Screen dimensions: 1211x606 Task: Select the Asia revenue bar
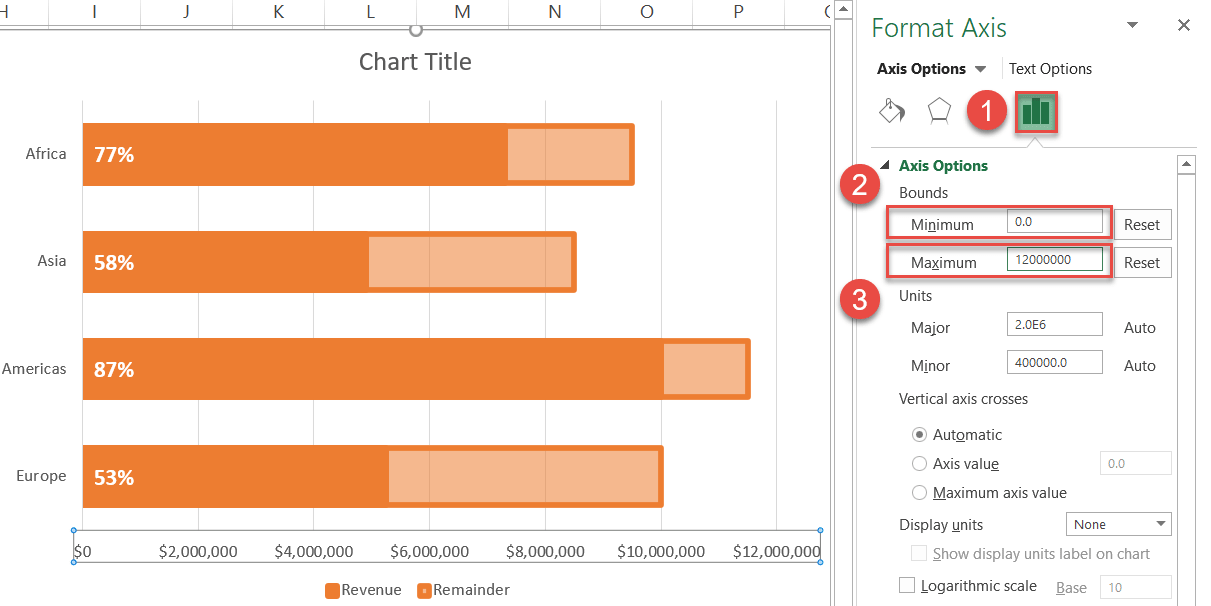pyautogui.click(x=226, y=262)
